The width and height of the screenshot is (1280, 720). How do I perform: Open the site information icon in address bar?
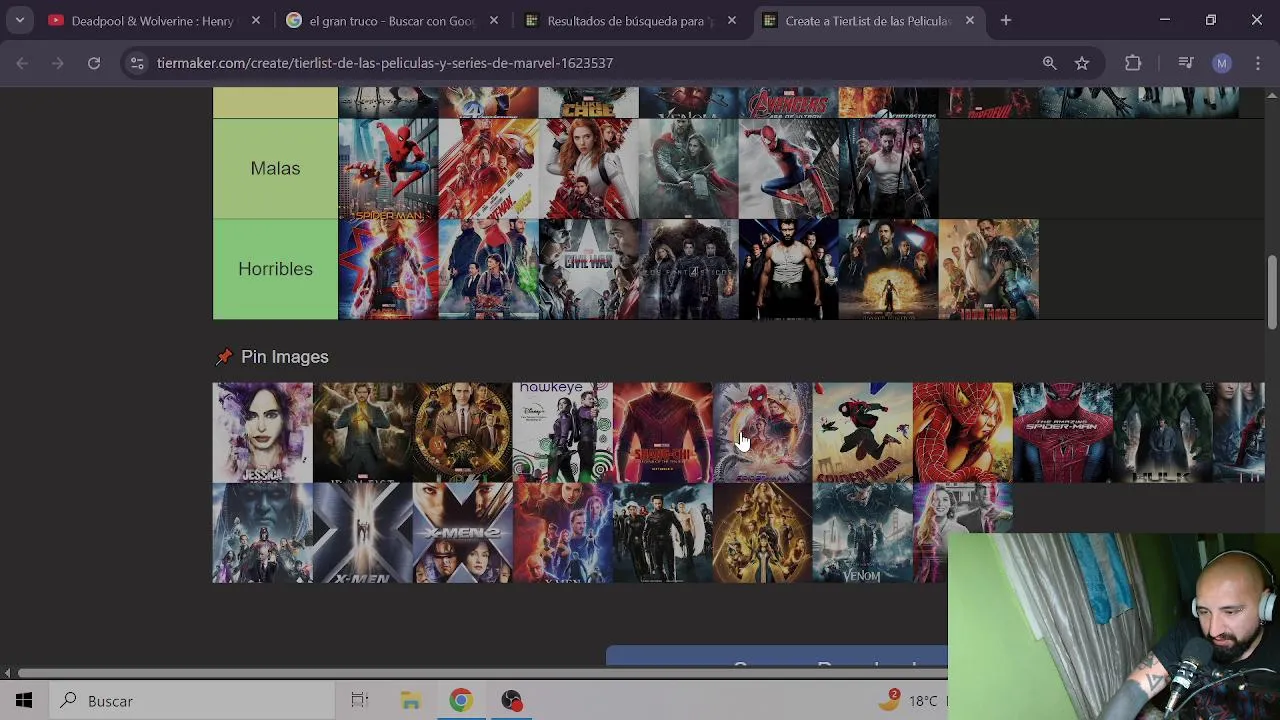pos(137,63)
